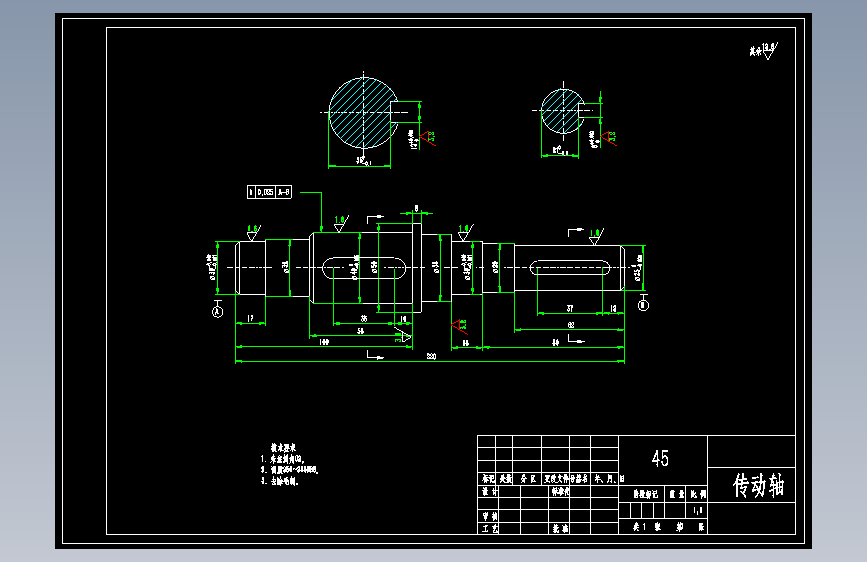This screenshot has height=562, width=867.
Task: Select the right keyway slot on the shaft
Action: 570,268
